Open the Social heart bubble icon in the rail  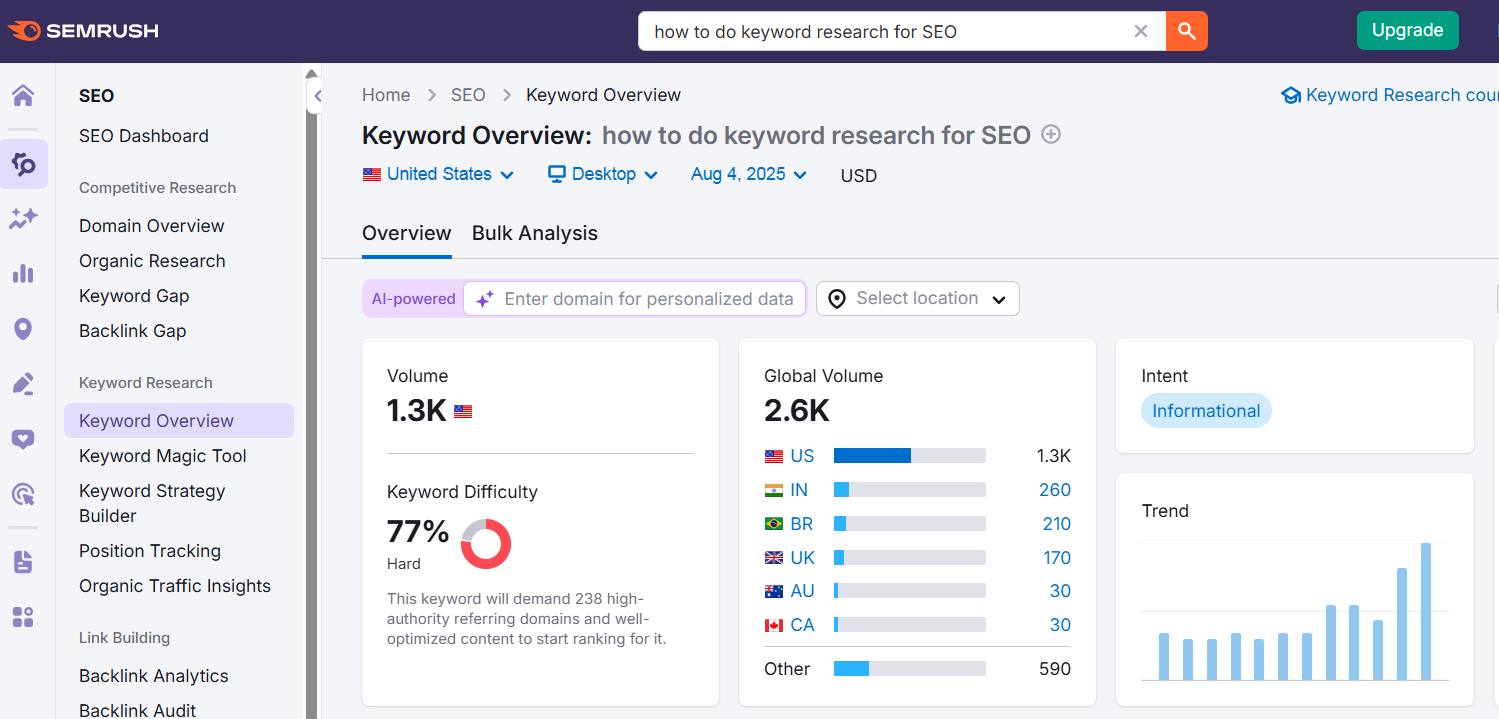click(23, 439)
